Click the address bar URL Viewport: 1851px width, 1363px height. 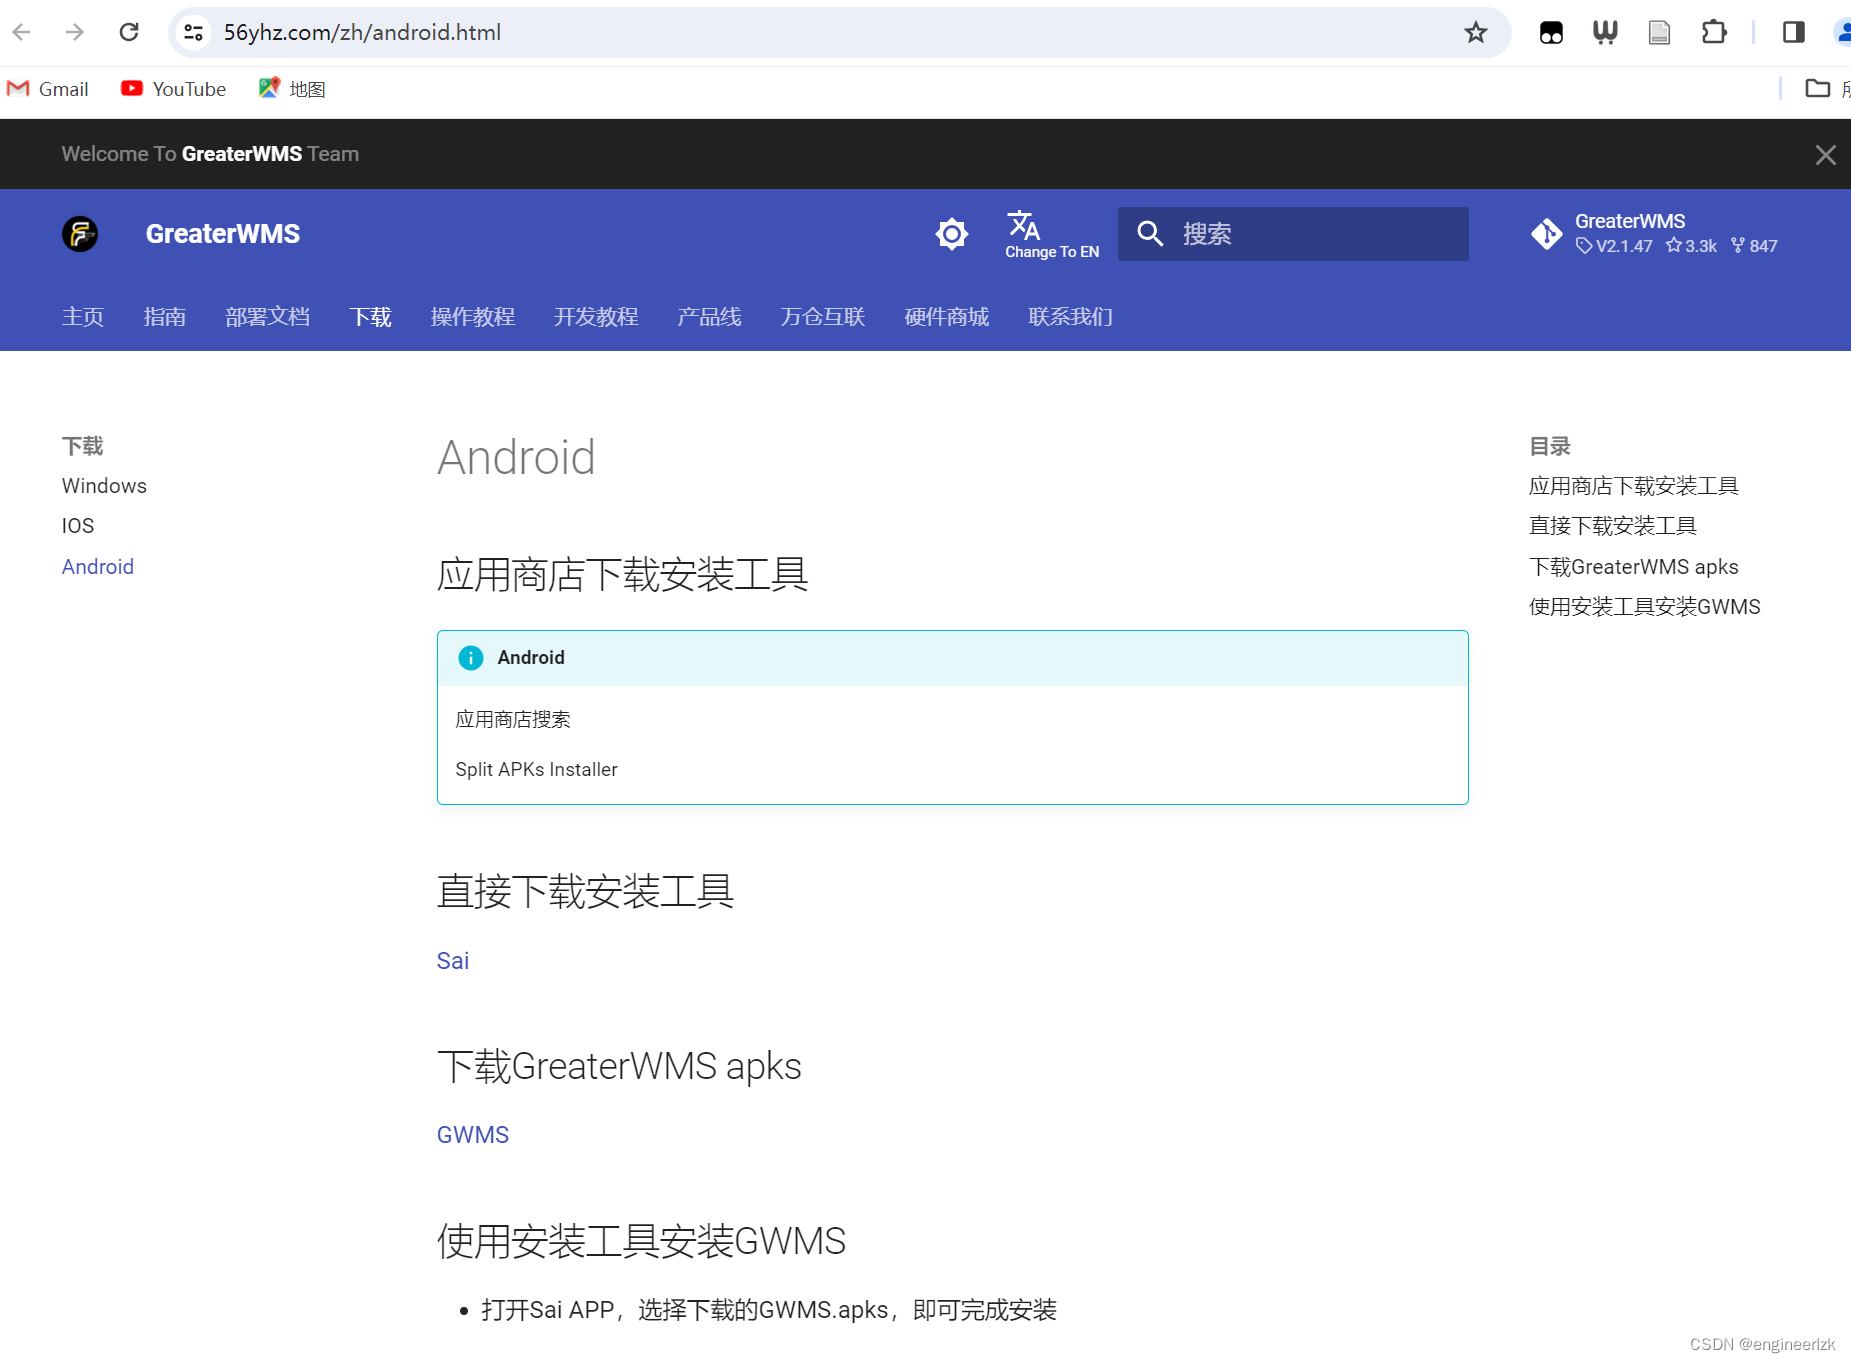tap(362, 32)
